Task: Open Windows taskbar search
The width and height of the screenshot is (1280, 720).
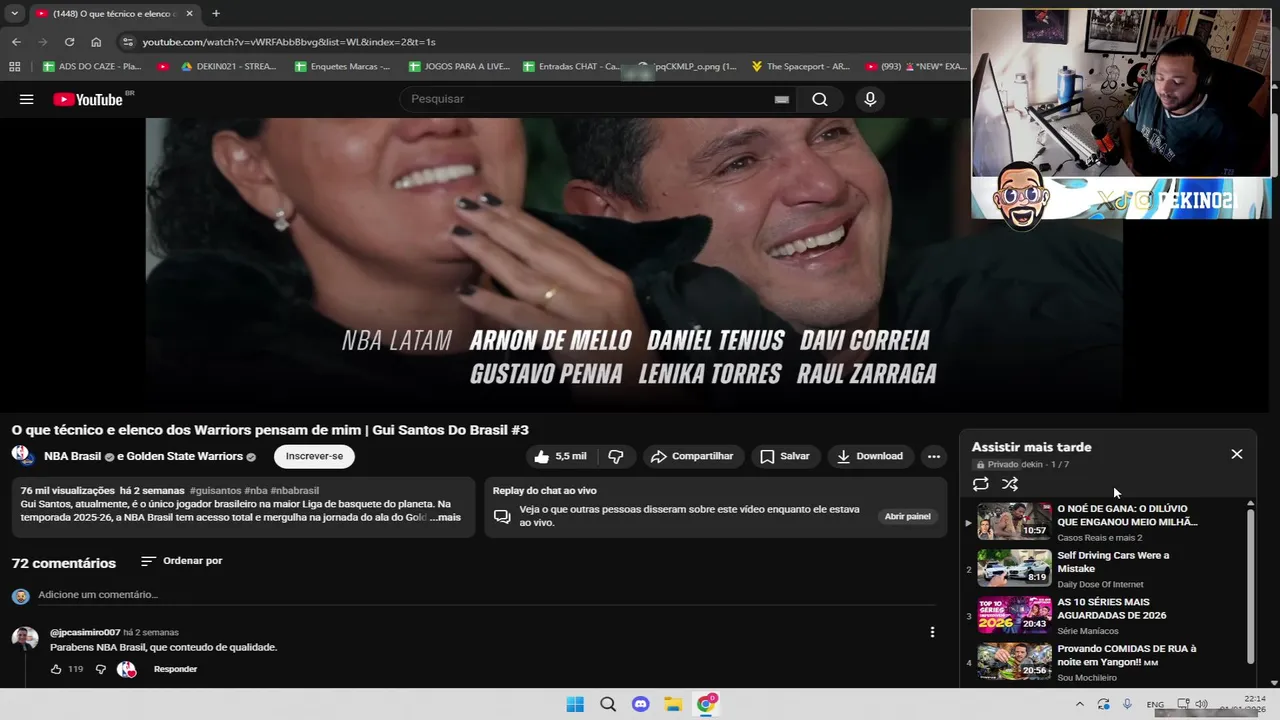Action: coord(608,704)
